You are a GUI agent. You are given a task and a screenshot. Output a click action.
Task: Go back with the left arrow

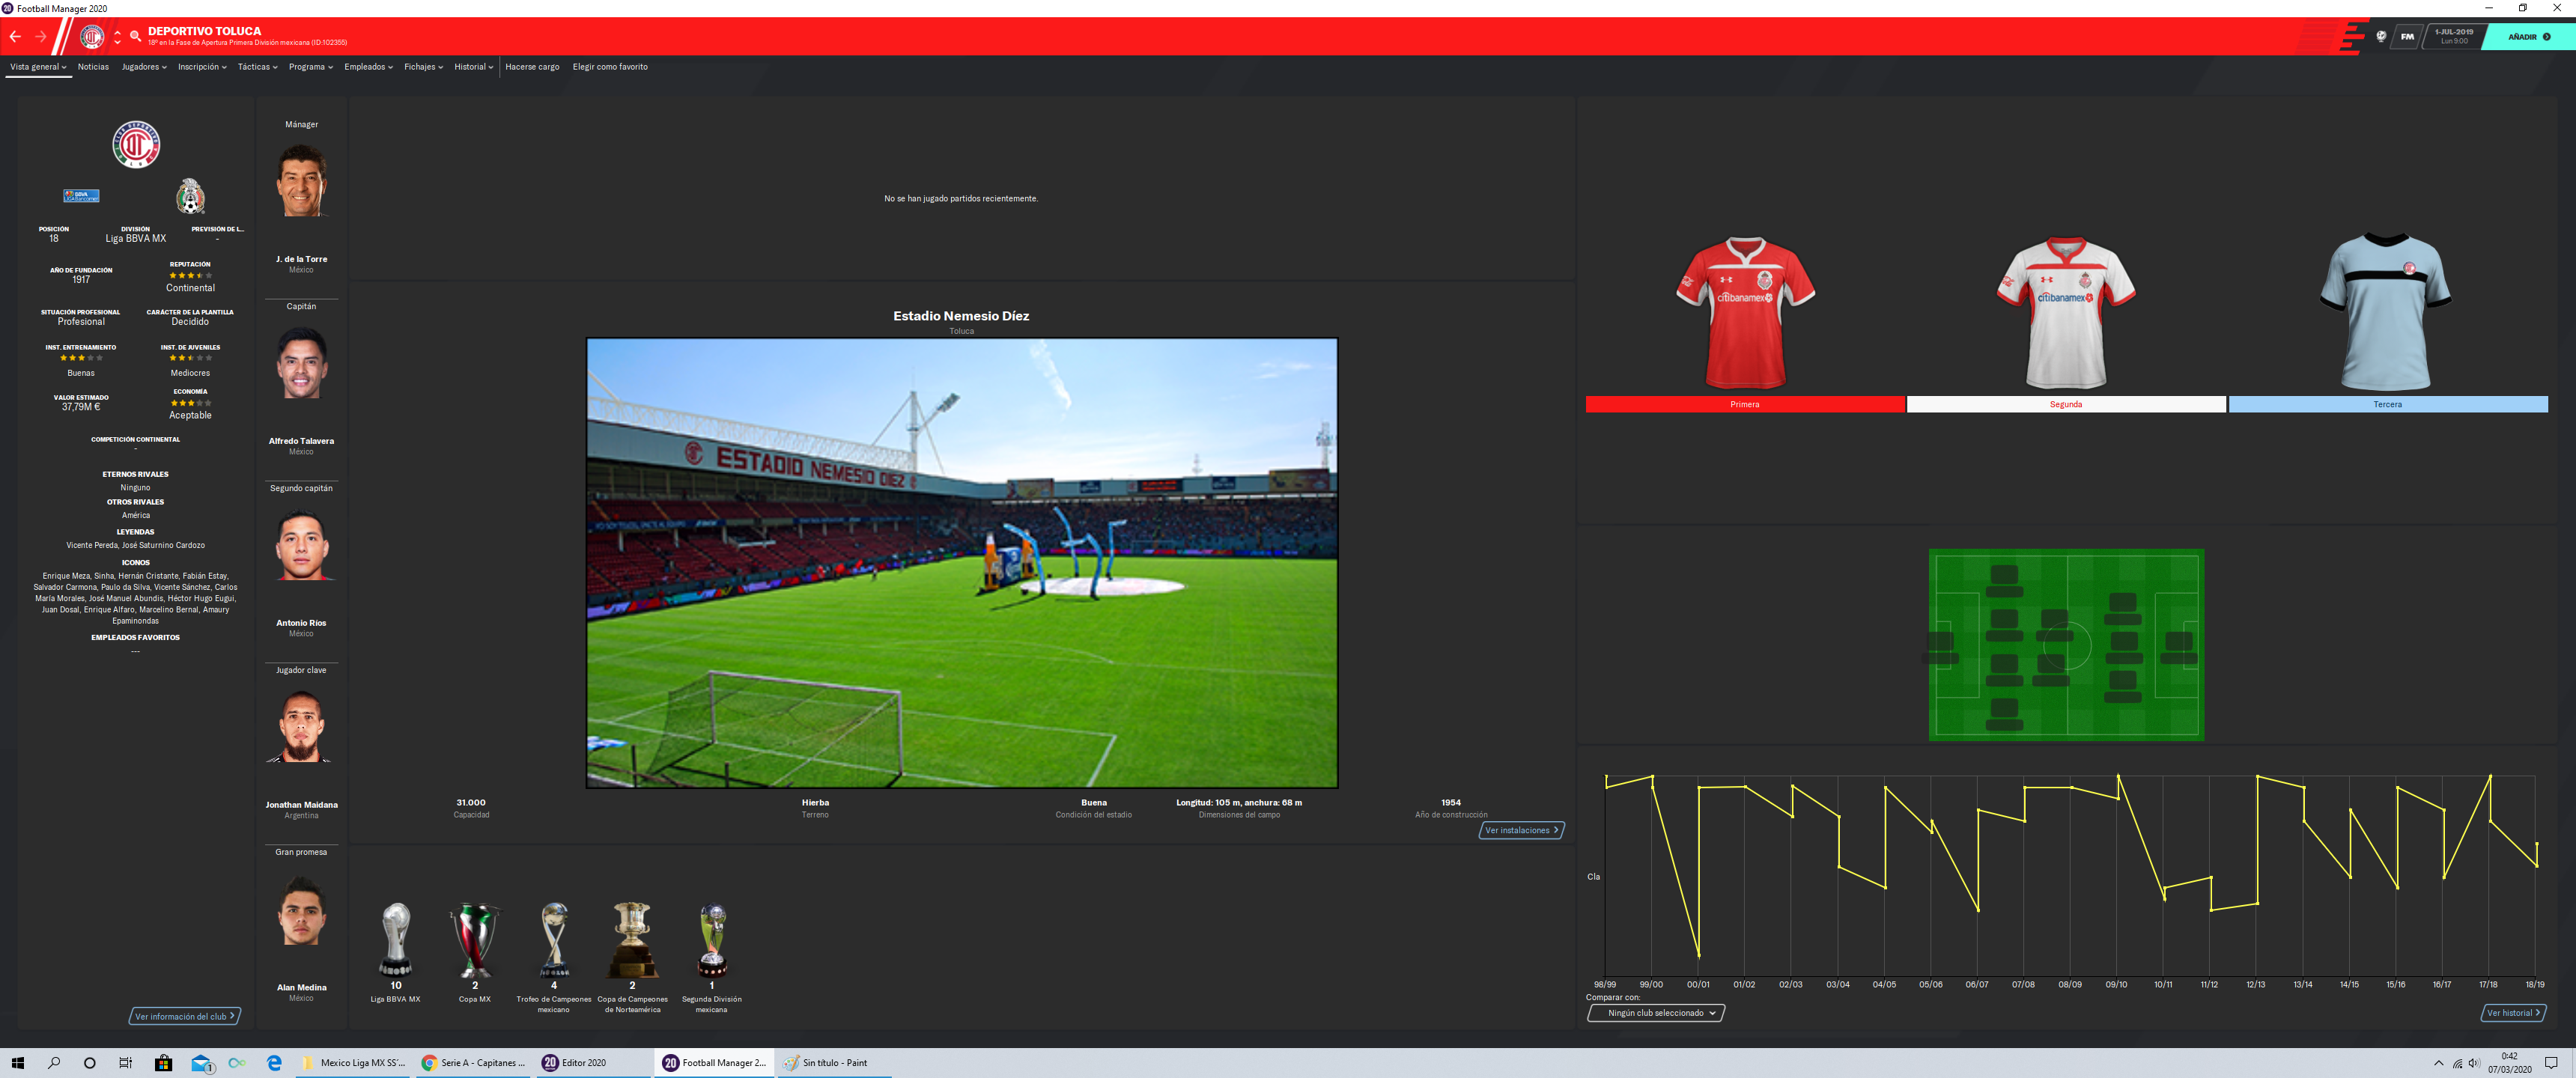(x=15, y=37)
